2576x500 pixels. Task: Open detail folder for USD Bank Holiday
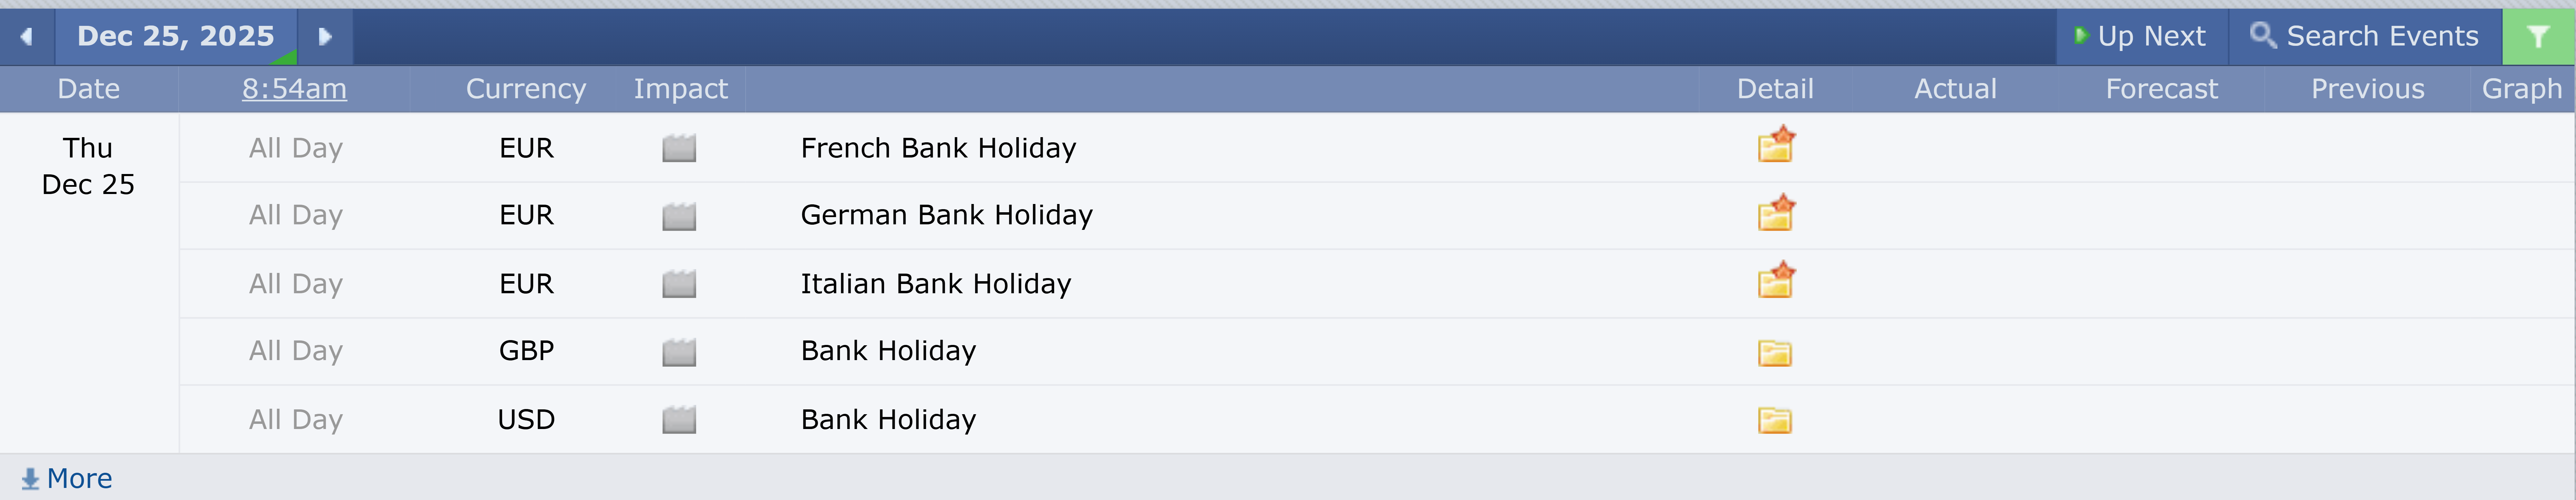(1775, 420)
